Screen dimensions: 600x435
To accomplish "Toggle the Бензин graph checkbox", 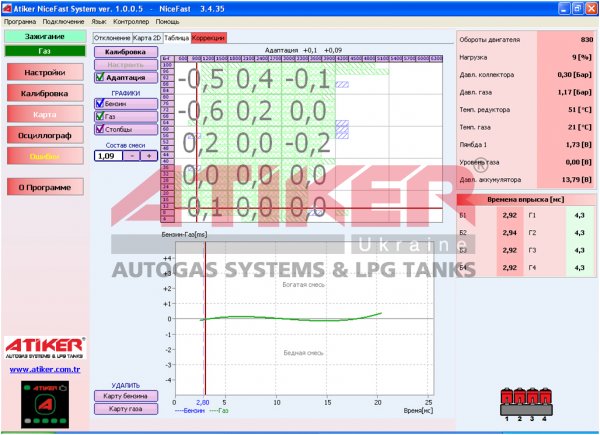I will click(100, 103).
